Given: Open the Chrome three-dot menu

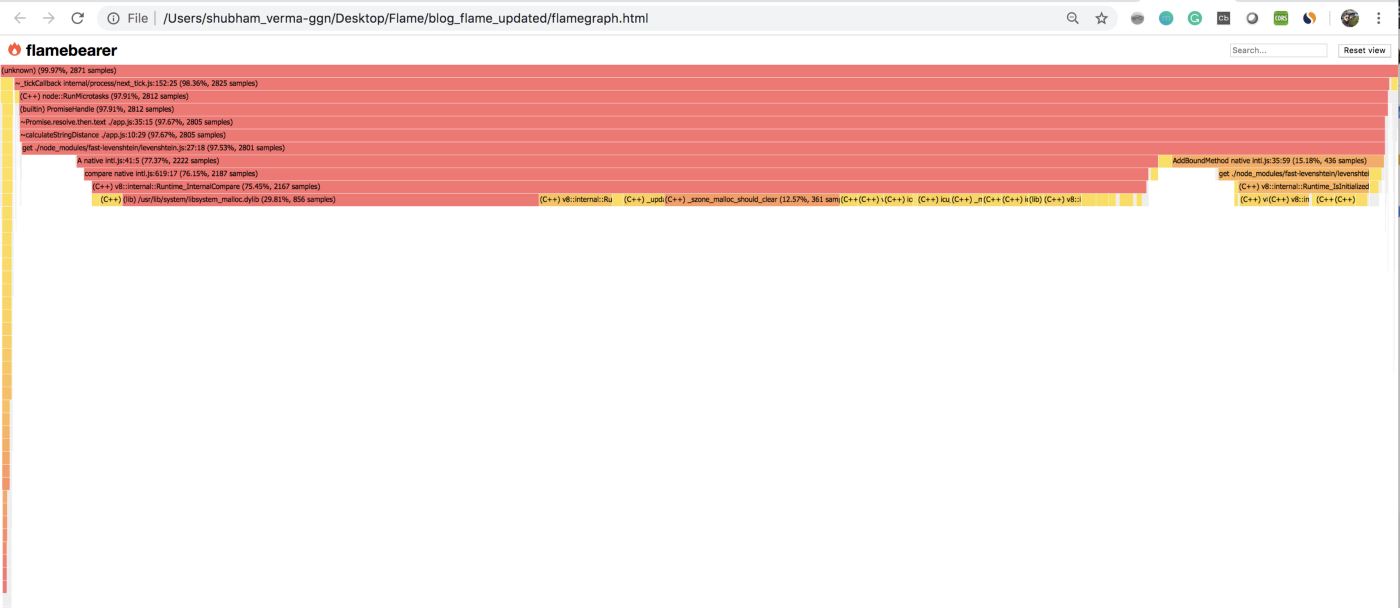Looking at the screenshot, I should (1379, 18).
